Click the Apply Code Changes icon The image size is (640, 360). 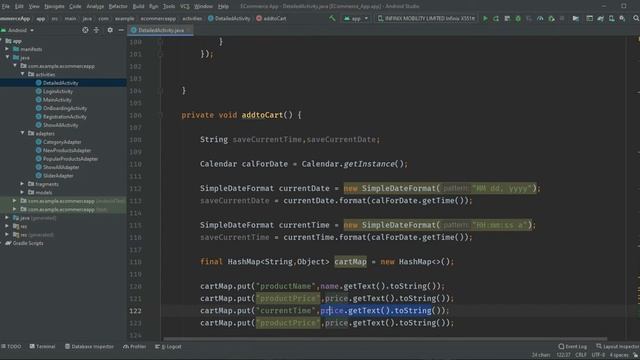507,18
